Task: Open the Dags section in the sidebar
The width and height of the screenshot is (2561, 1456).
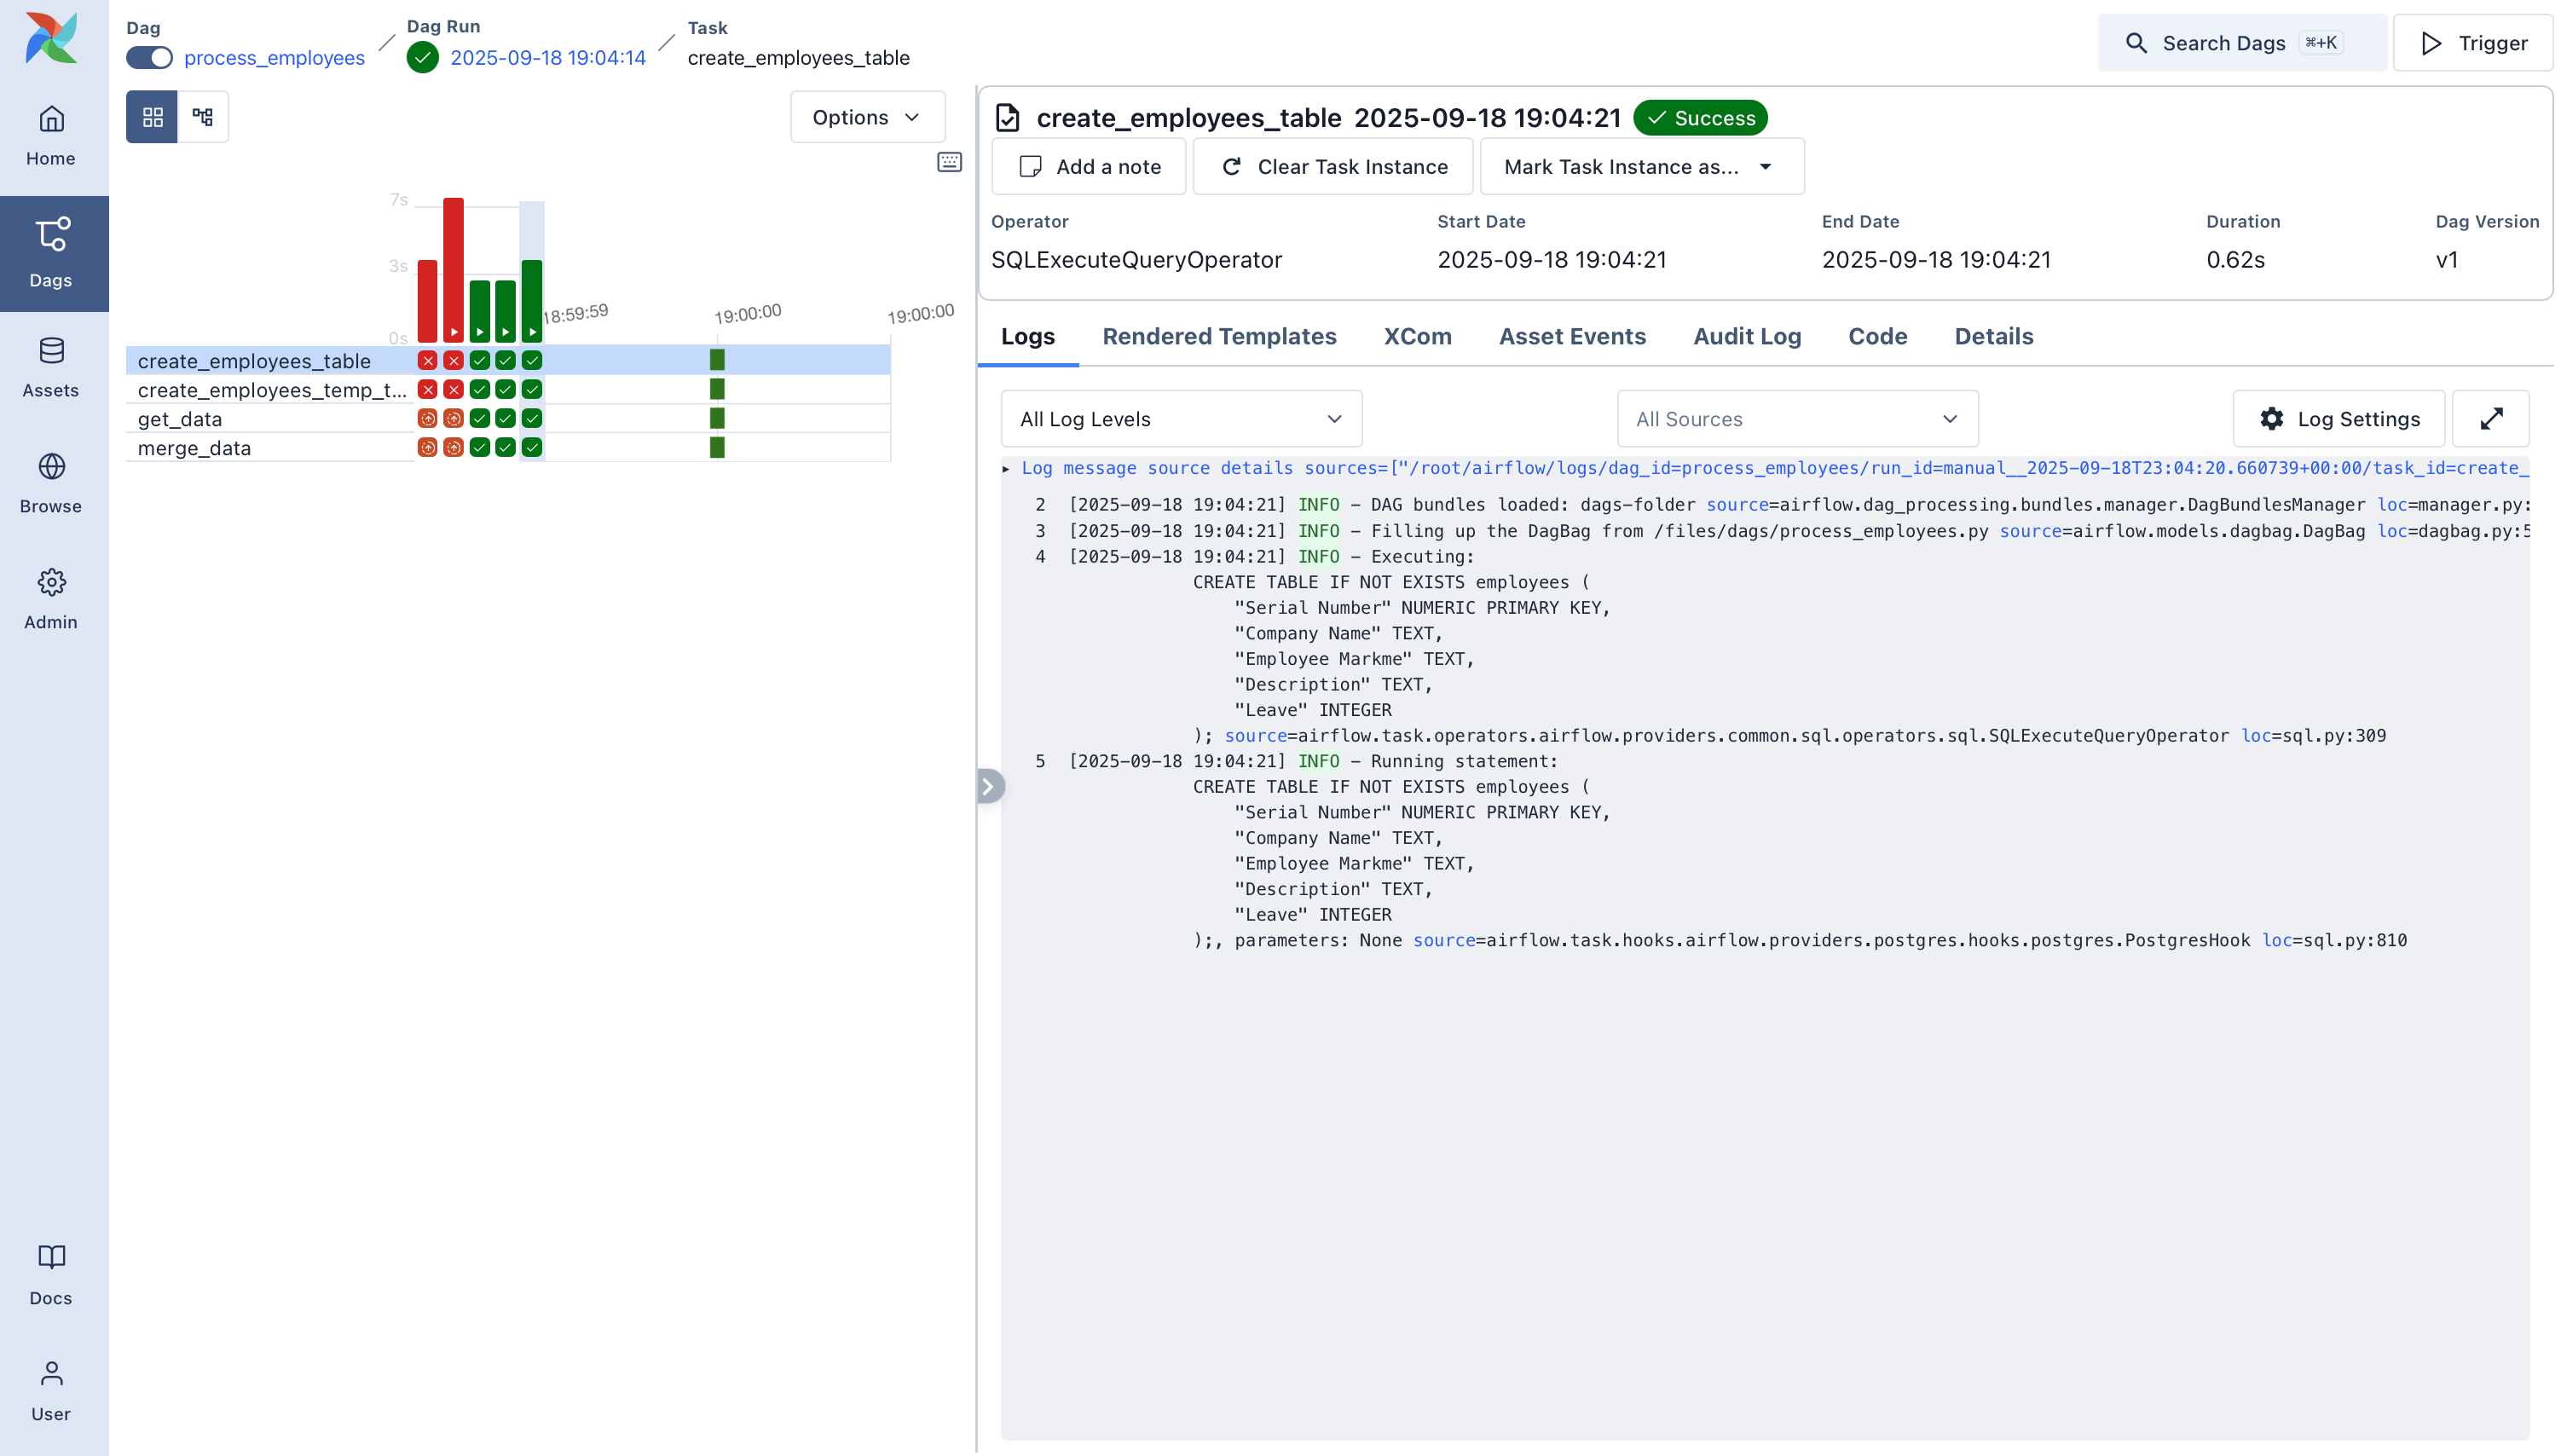Action: coord(51,253)
